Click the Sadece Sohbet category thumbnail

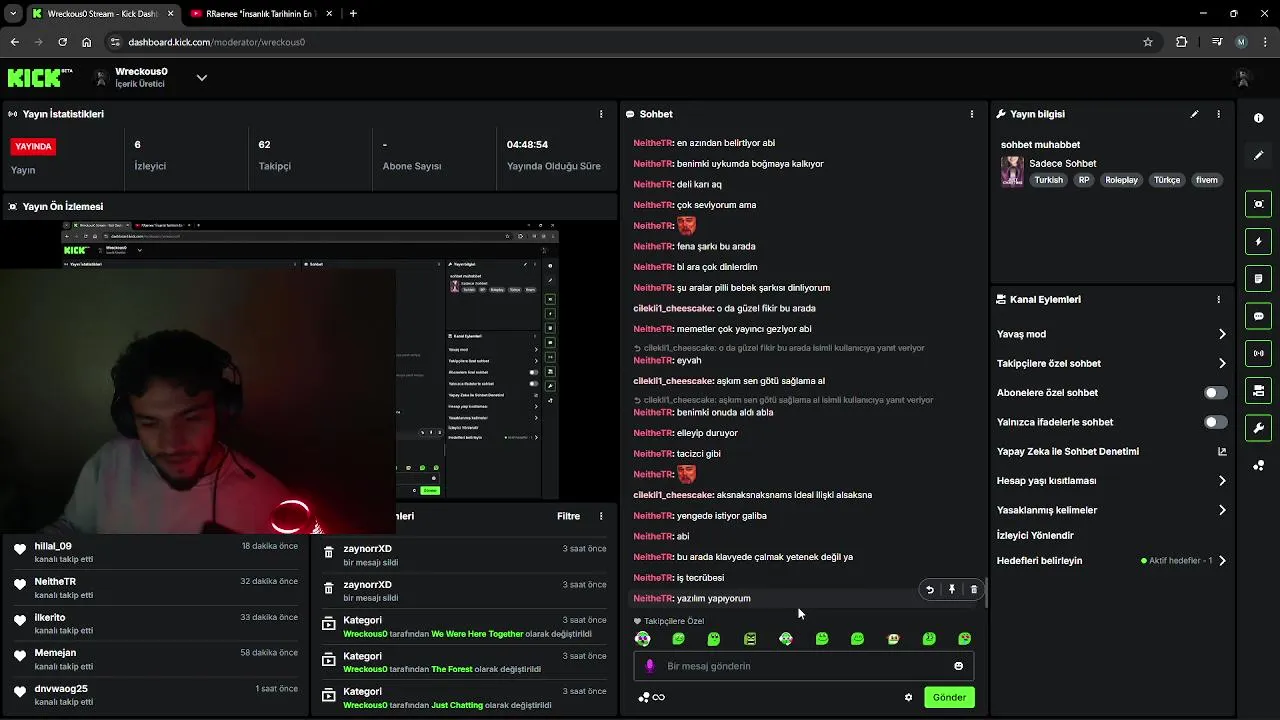(1012, 171)
